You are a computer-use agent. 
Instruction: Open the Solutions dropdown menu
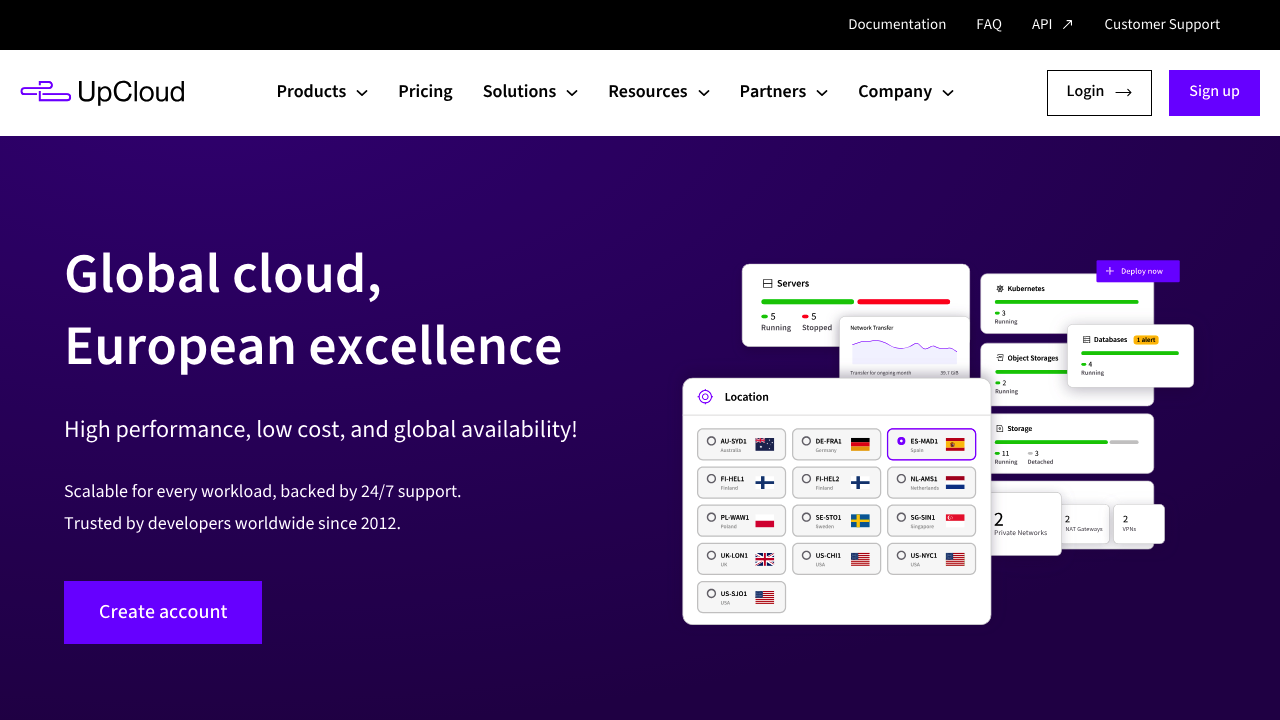pyautogui.click(x=530, y=91)
